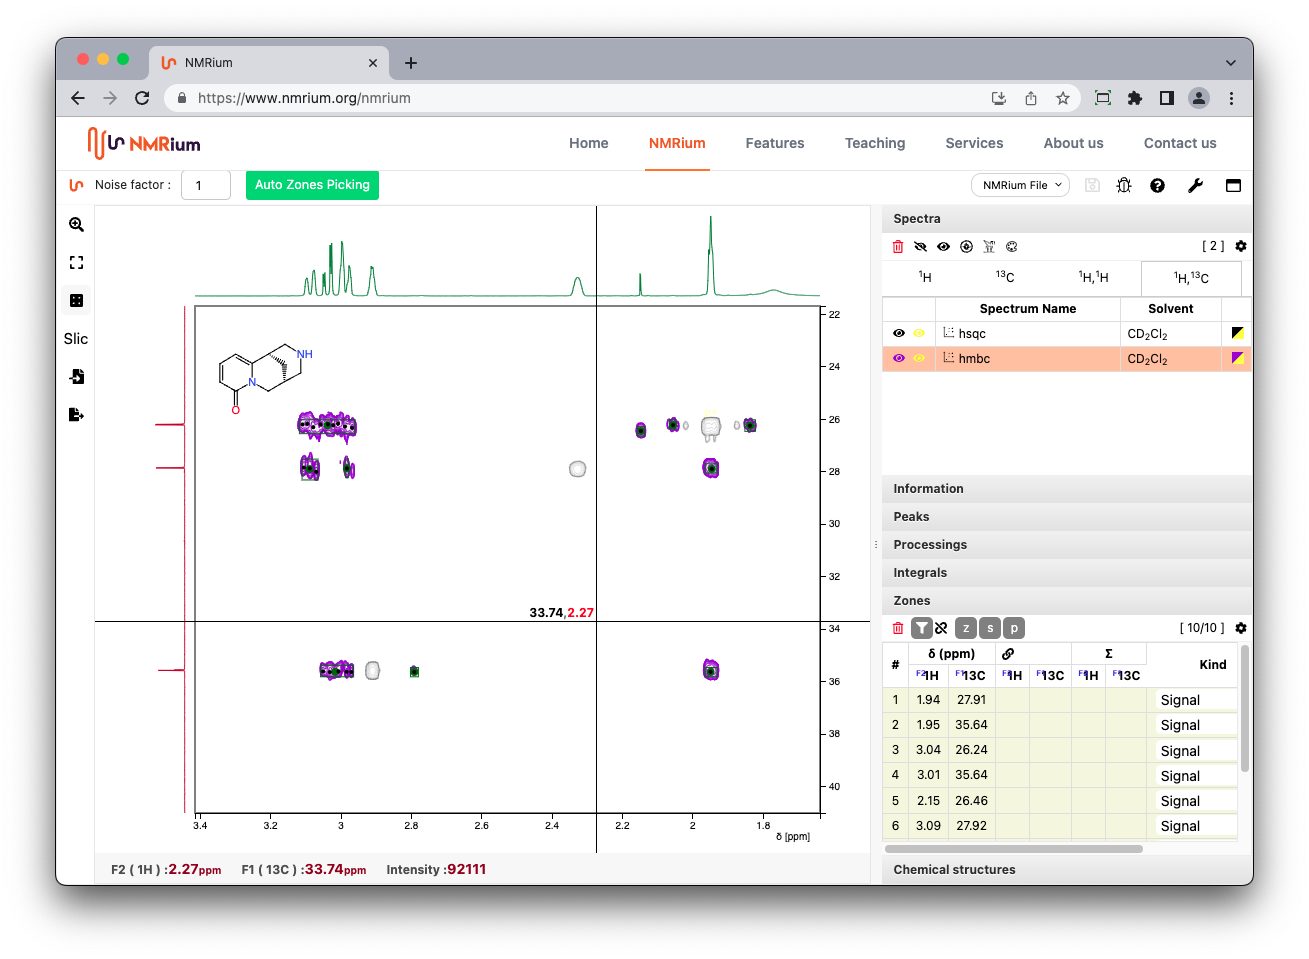1309x959 pixels.
Task: Delete zones using the red trash icon
Action: coord(898,628)
